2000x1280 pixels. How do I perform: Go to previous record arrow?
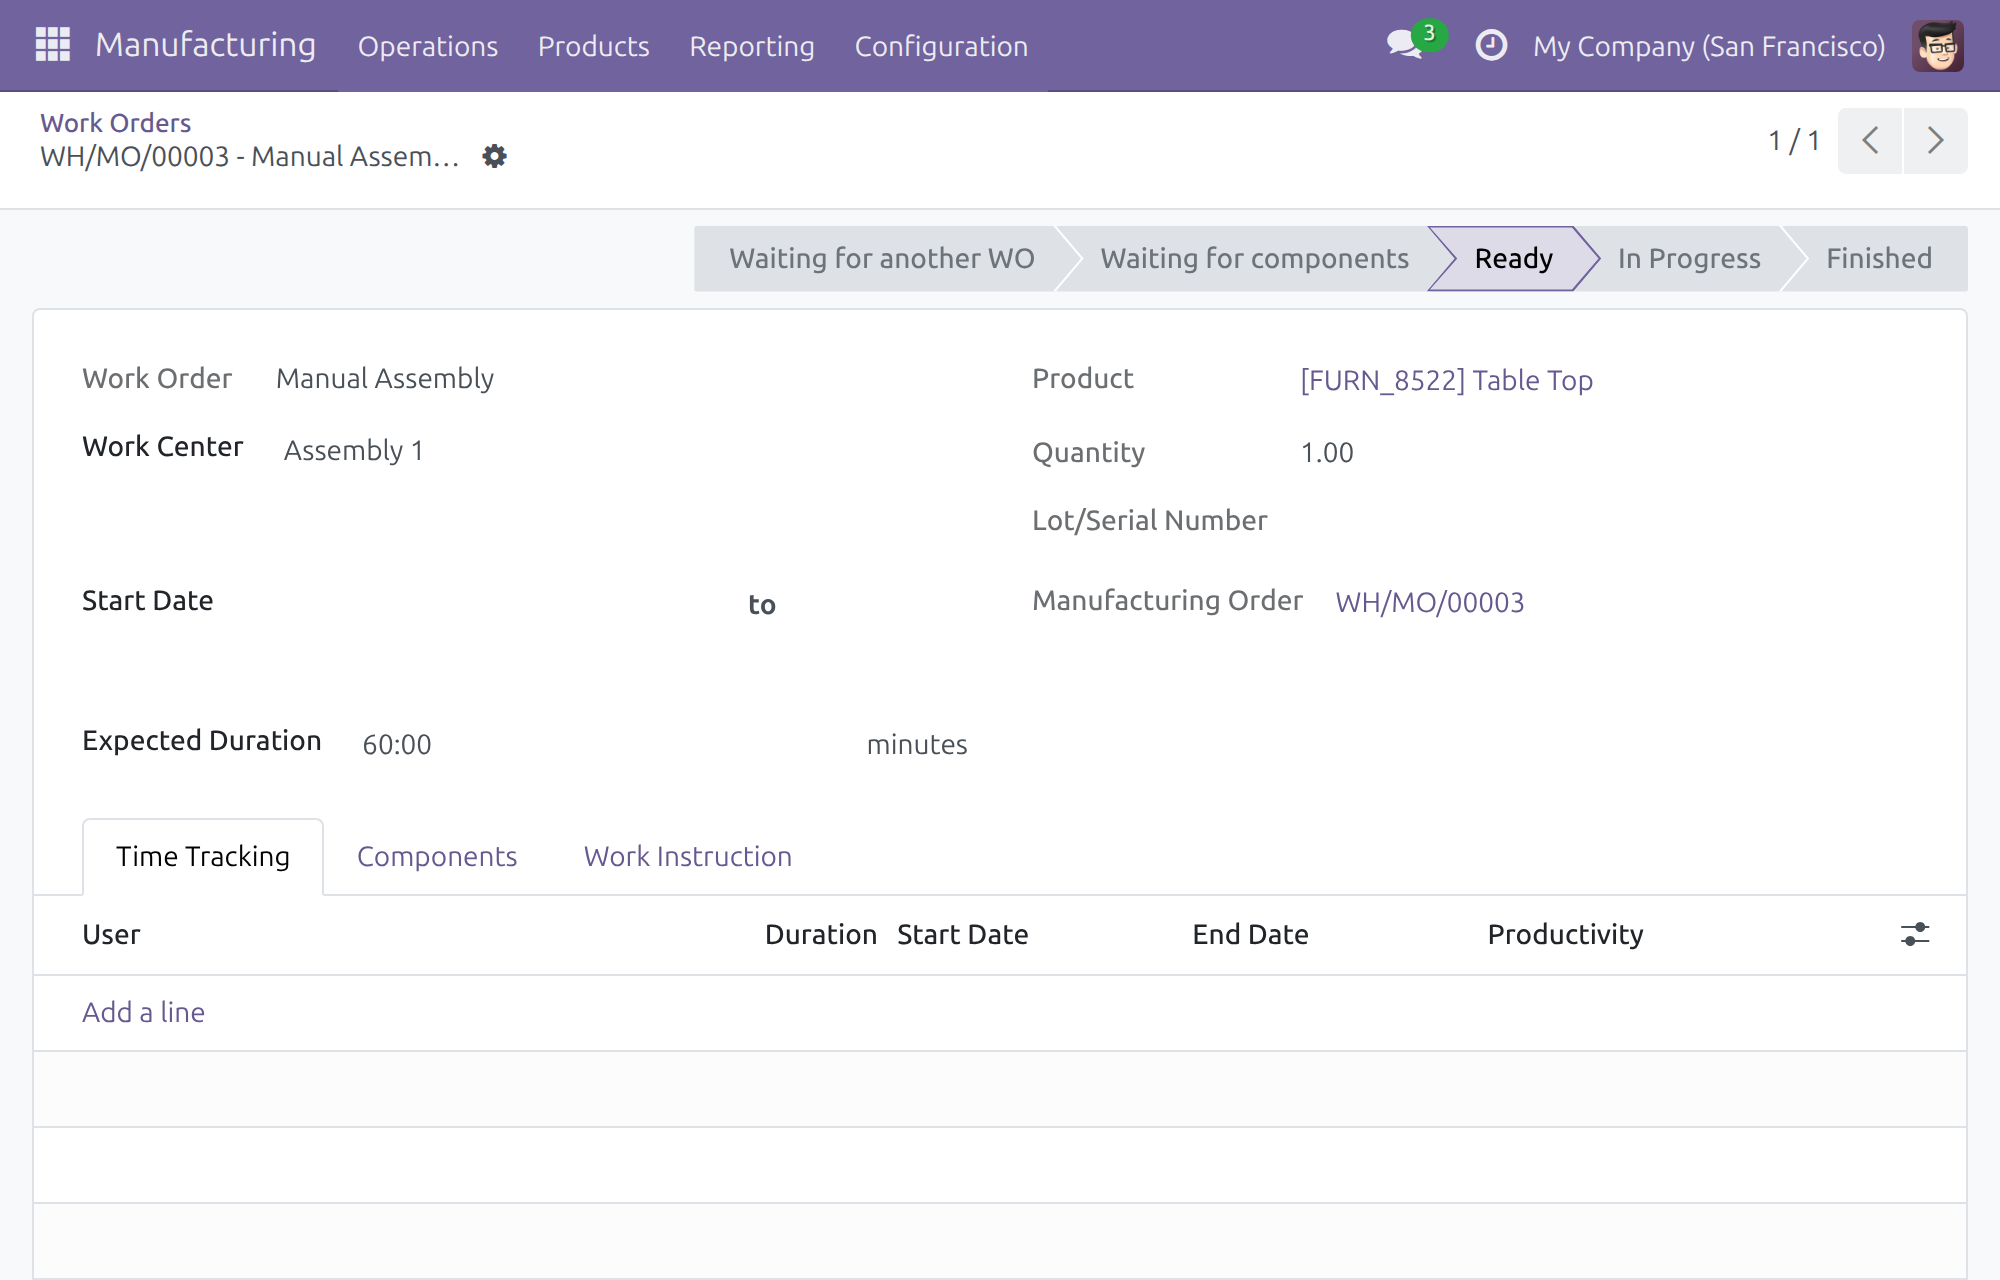click(x=1870, y=141)
